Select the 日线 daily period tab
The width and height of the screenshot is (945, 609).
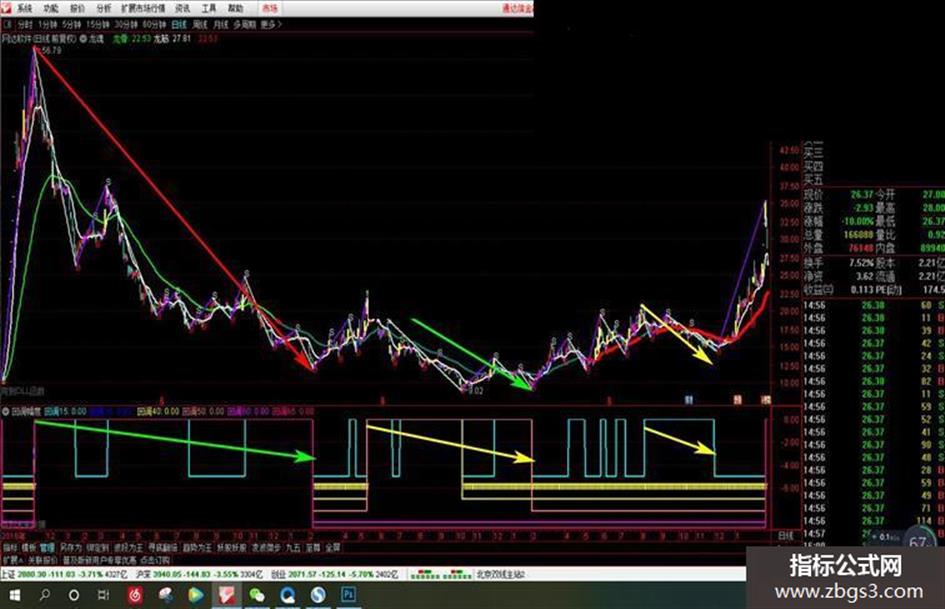[179, 25]
